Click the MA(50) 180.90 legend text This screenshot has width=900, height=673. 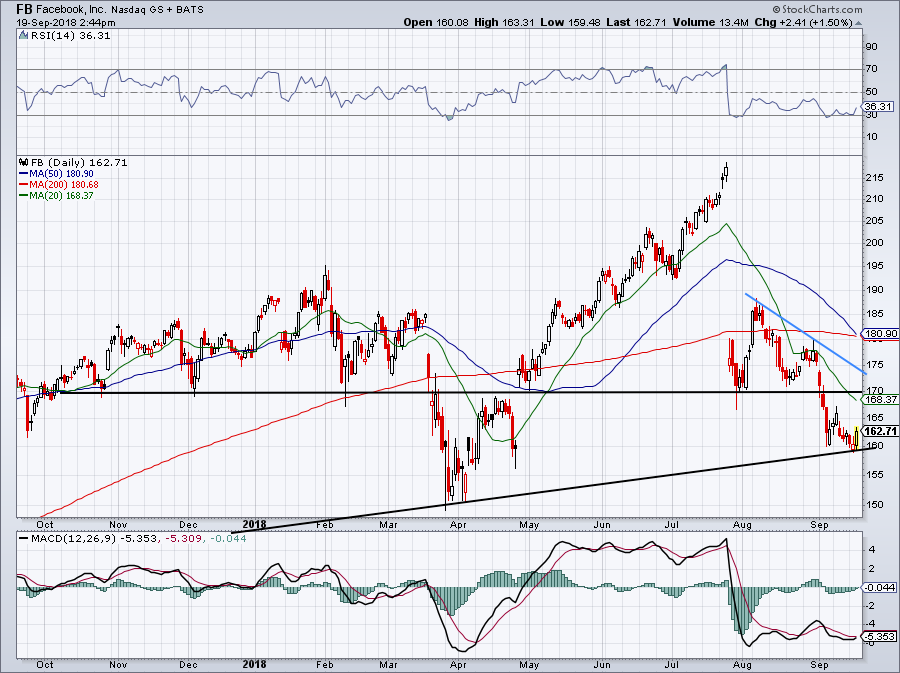[61, 174]
